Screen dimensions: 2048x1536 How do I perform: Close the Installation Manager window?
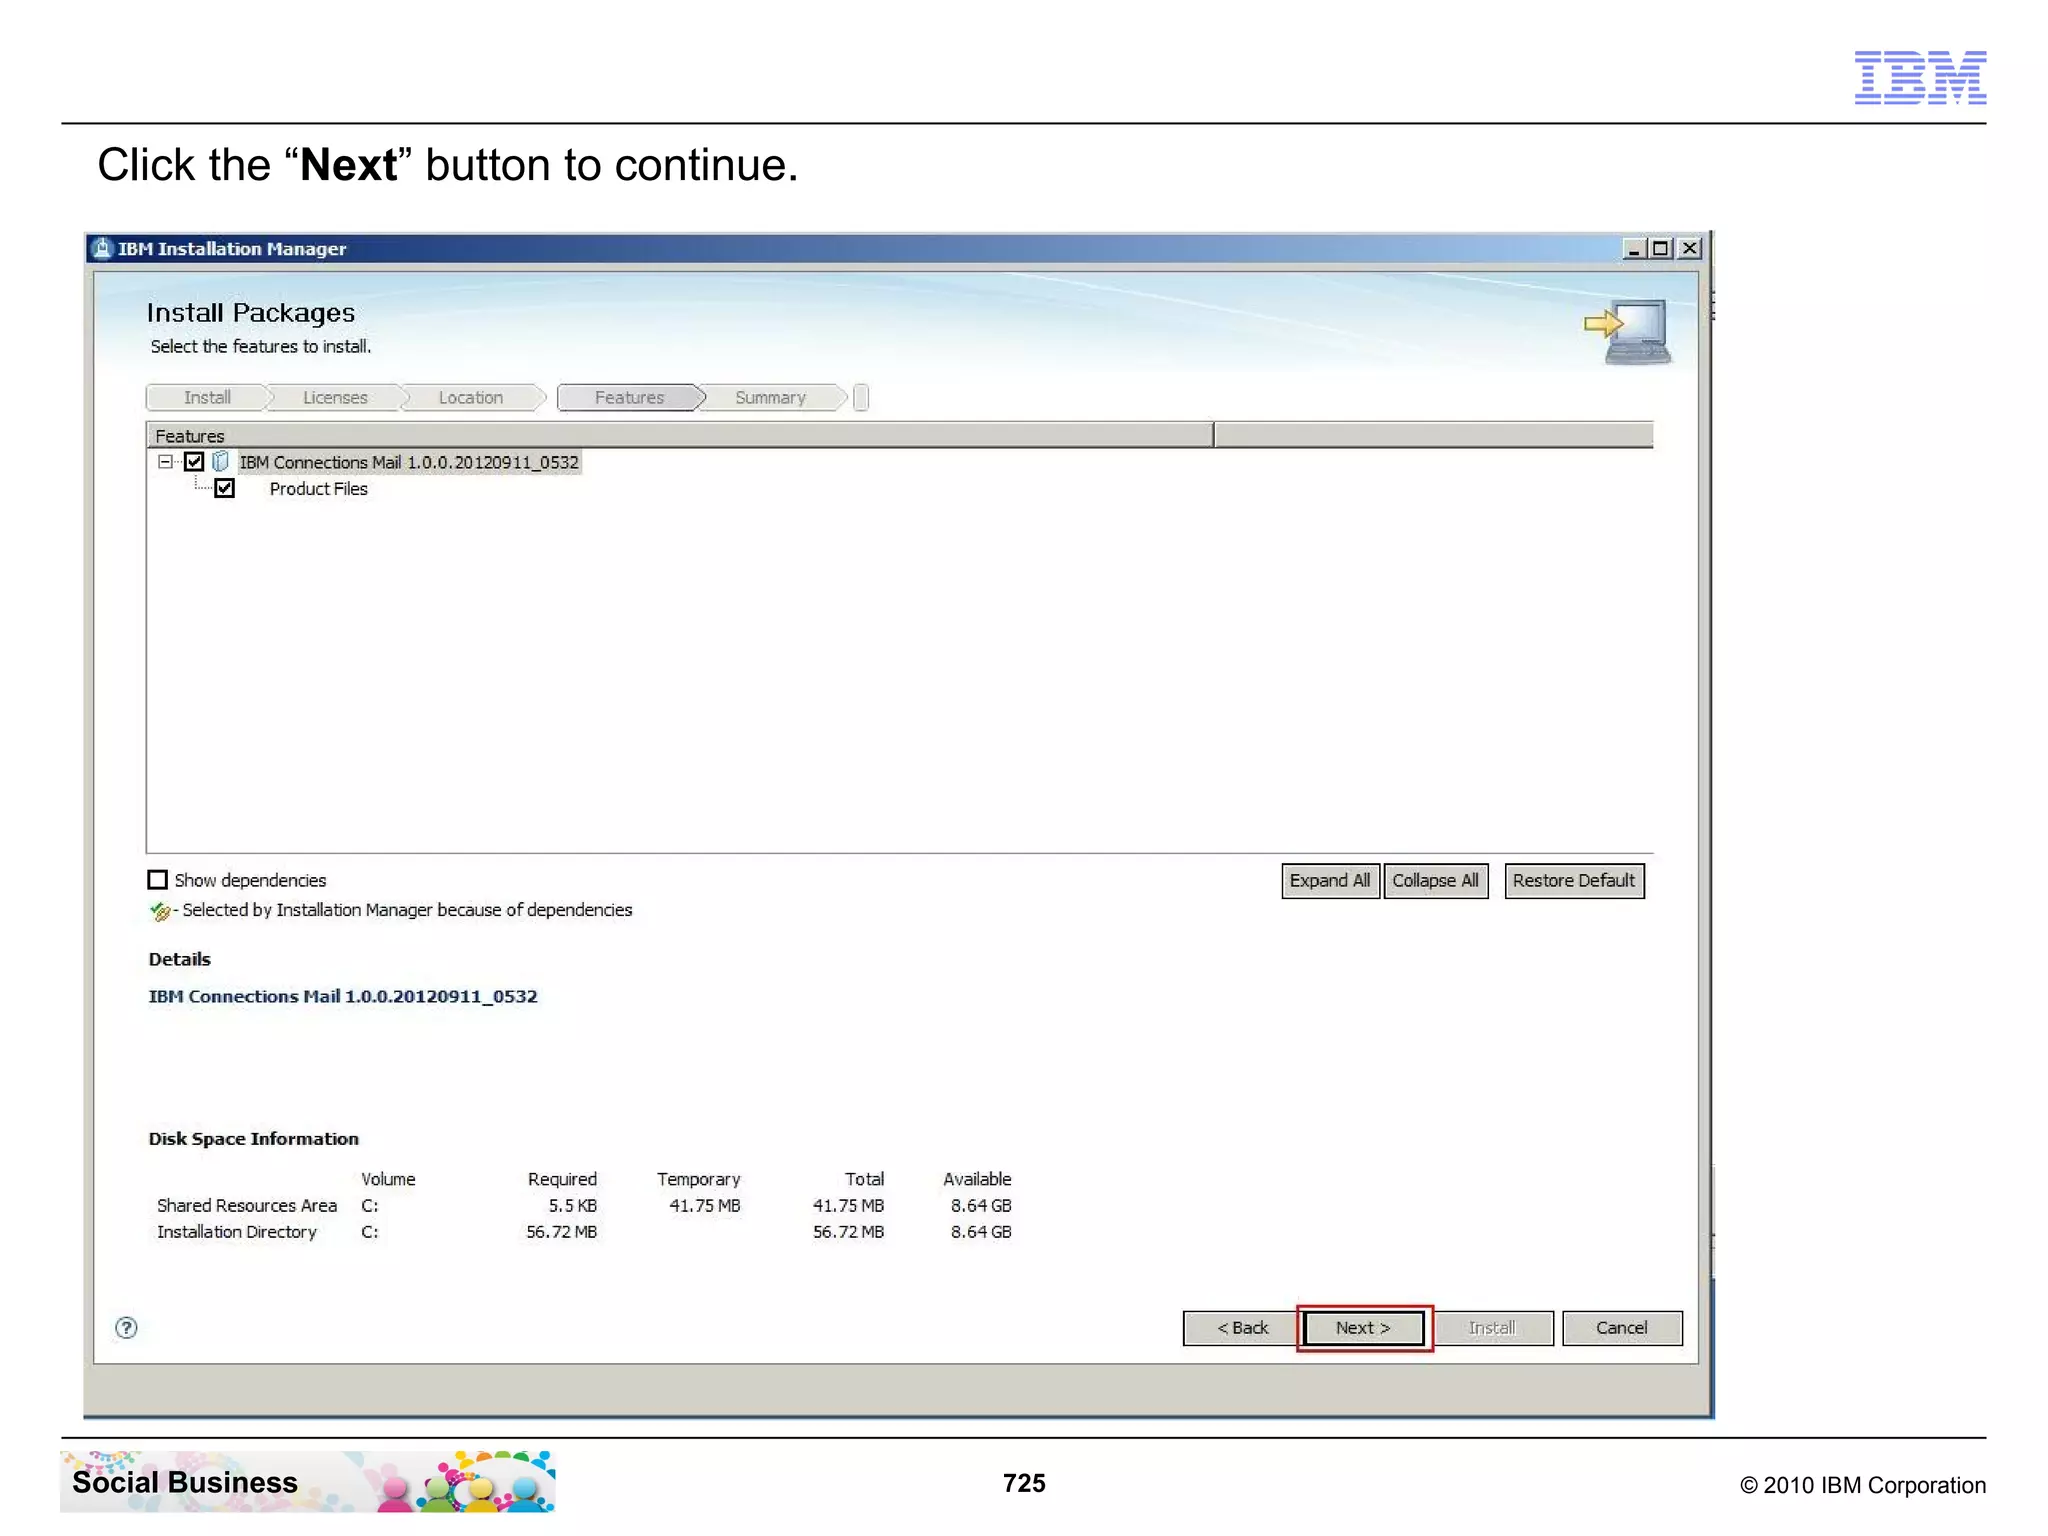1690,249
